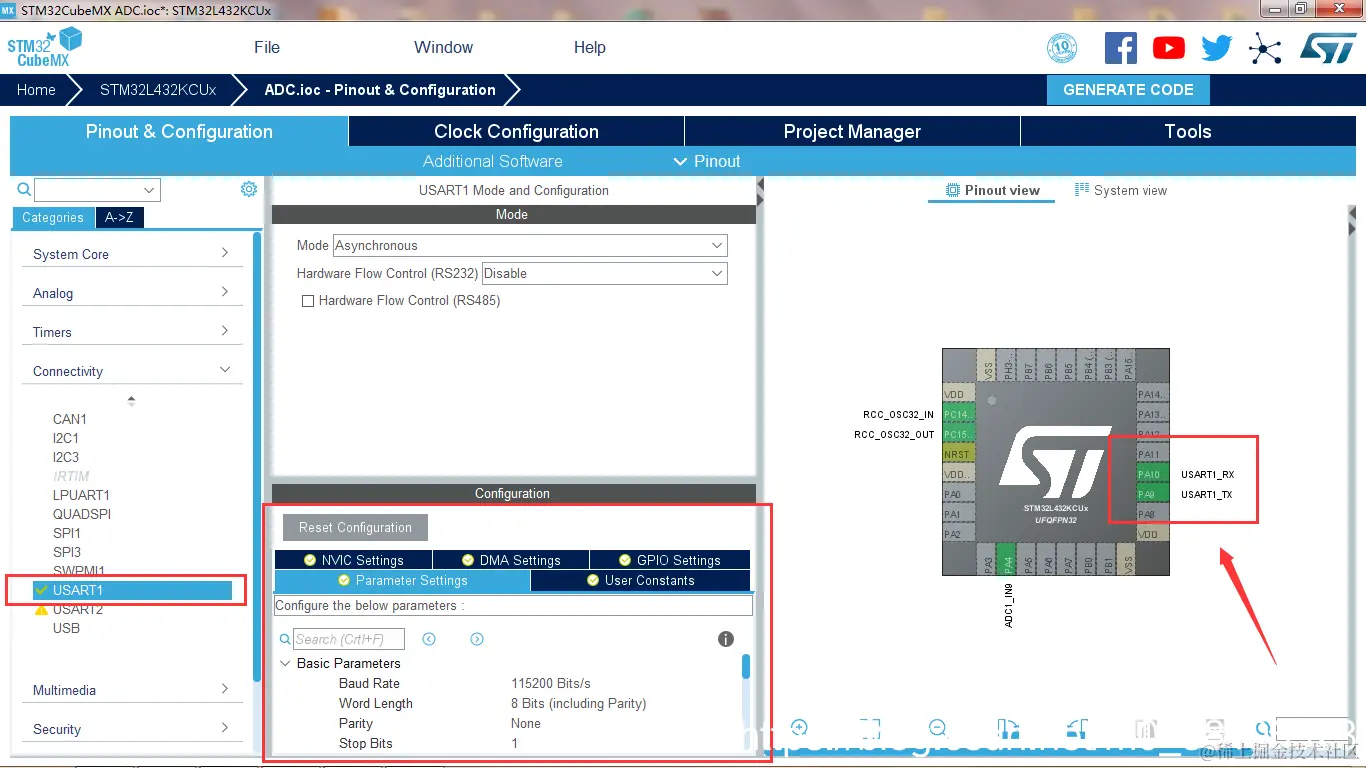Switch to Tools tab
Screen dimensions: 1366x768
click(x=1188, y=132)
